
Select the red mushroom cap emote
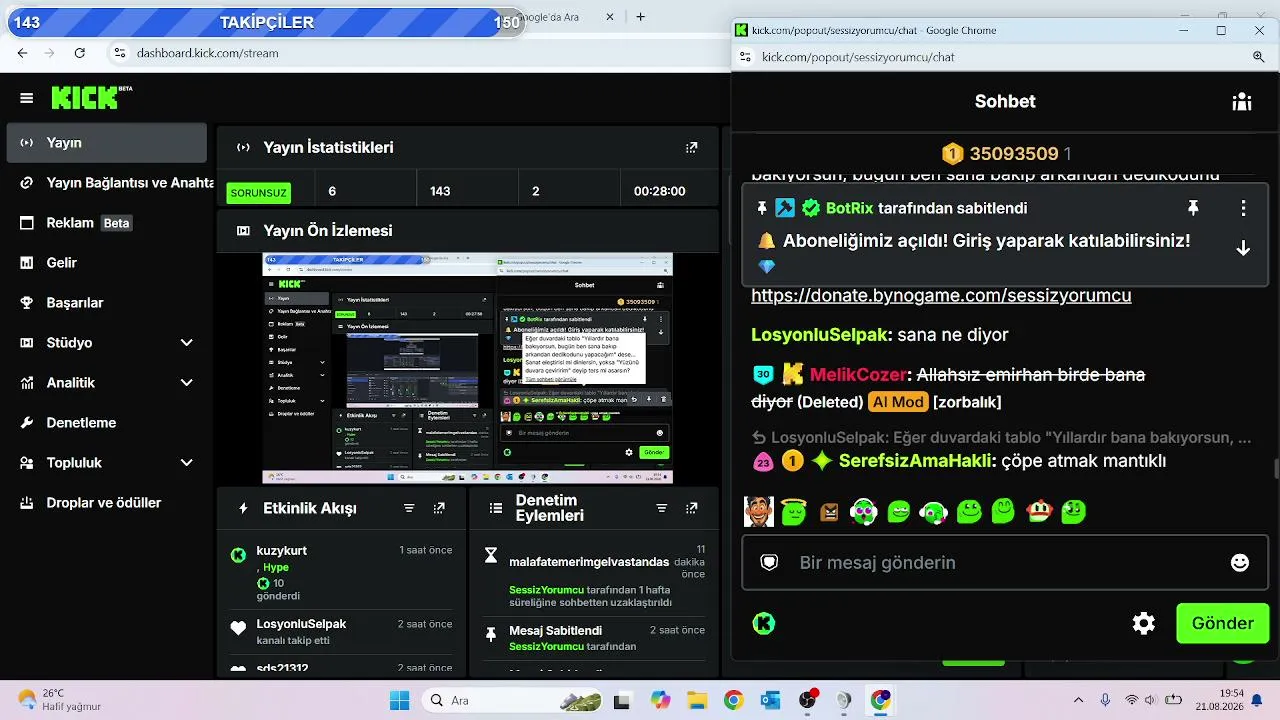(1039, 511)
